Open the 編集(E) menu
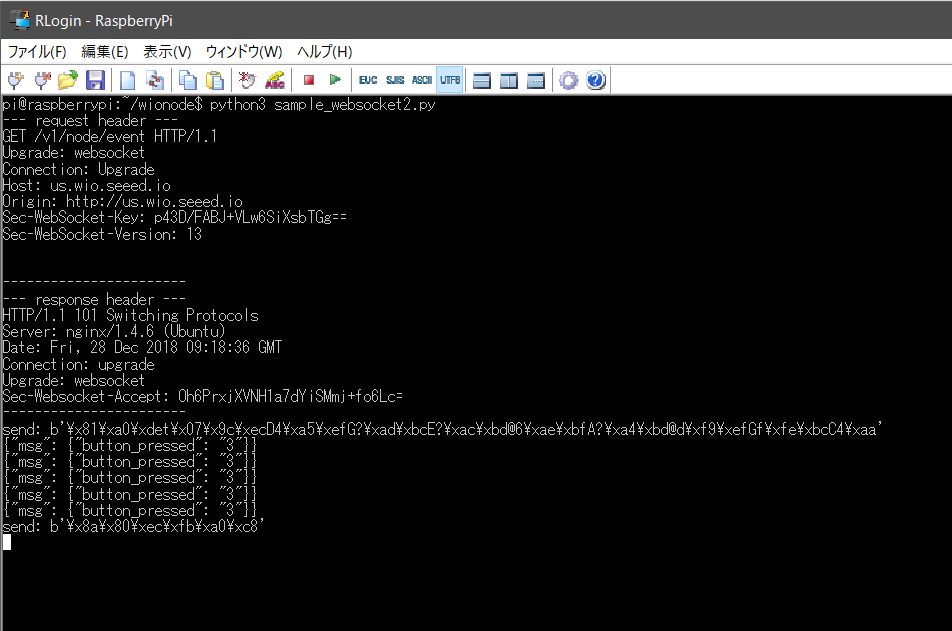The image size is (952, 631). coord(104,52)
